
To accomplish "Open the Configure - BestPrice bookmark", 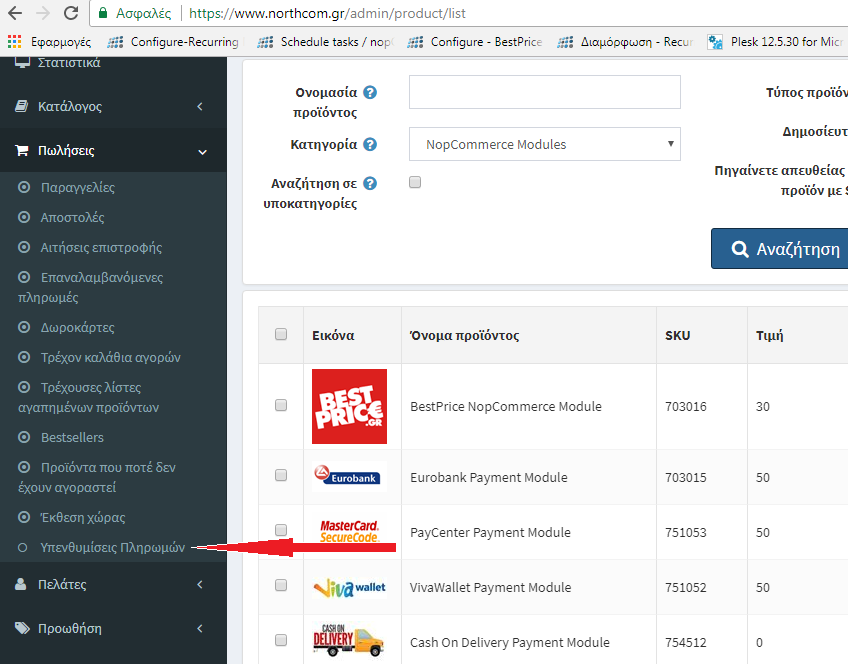I will click(x=475, y=42).
